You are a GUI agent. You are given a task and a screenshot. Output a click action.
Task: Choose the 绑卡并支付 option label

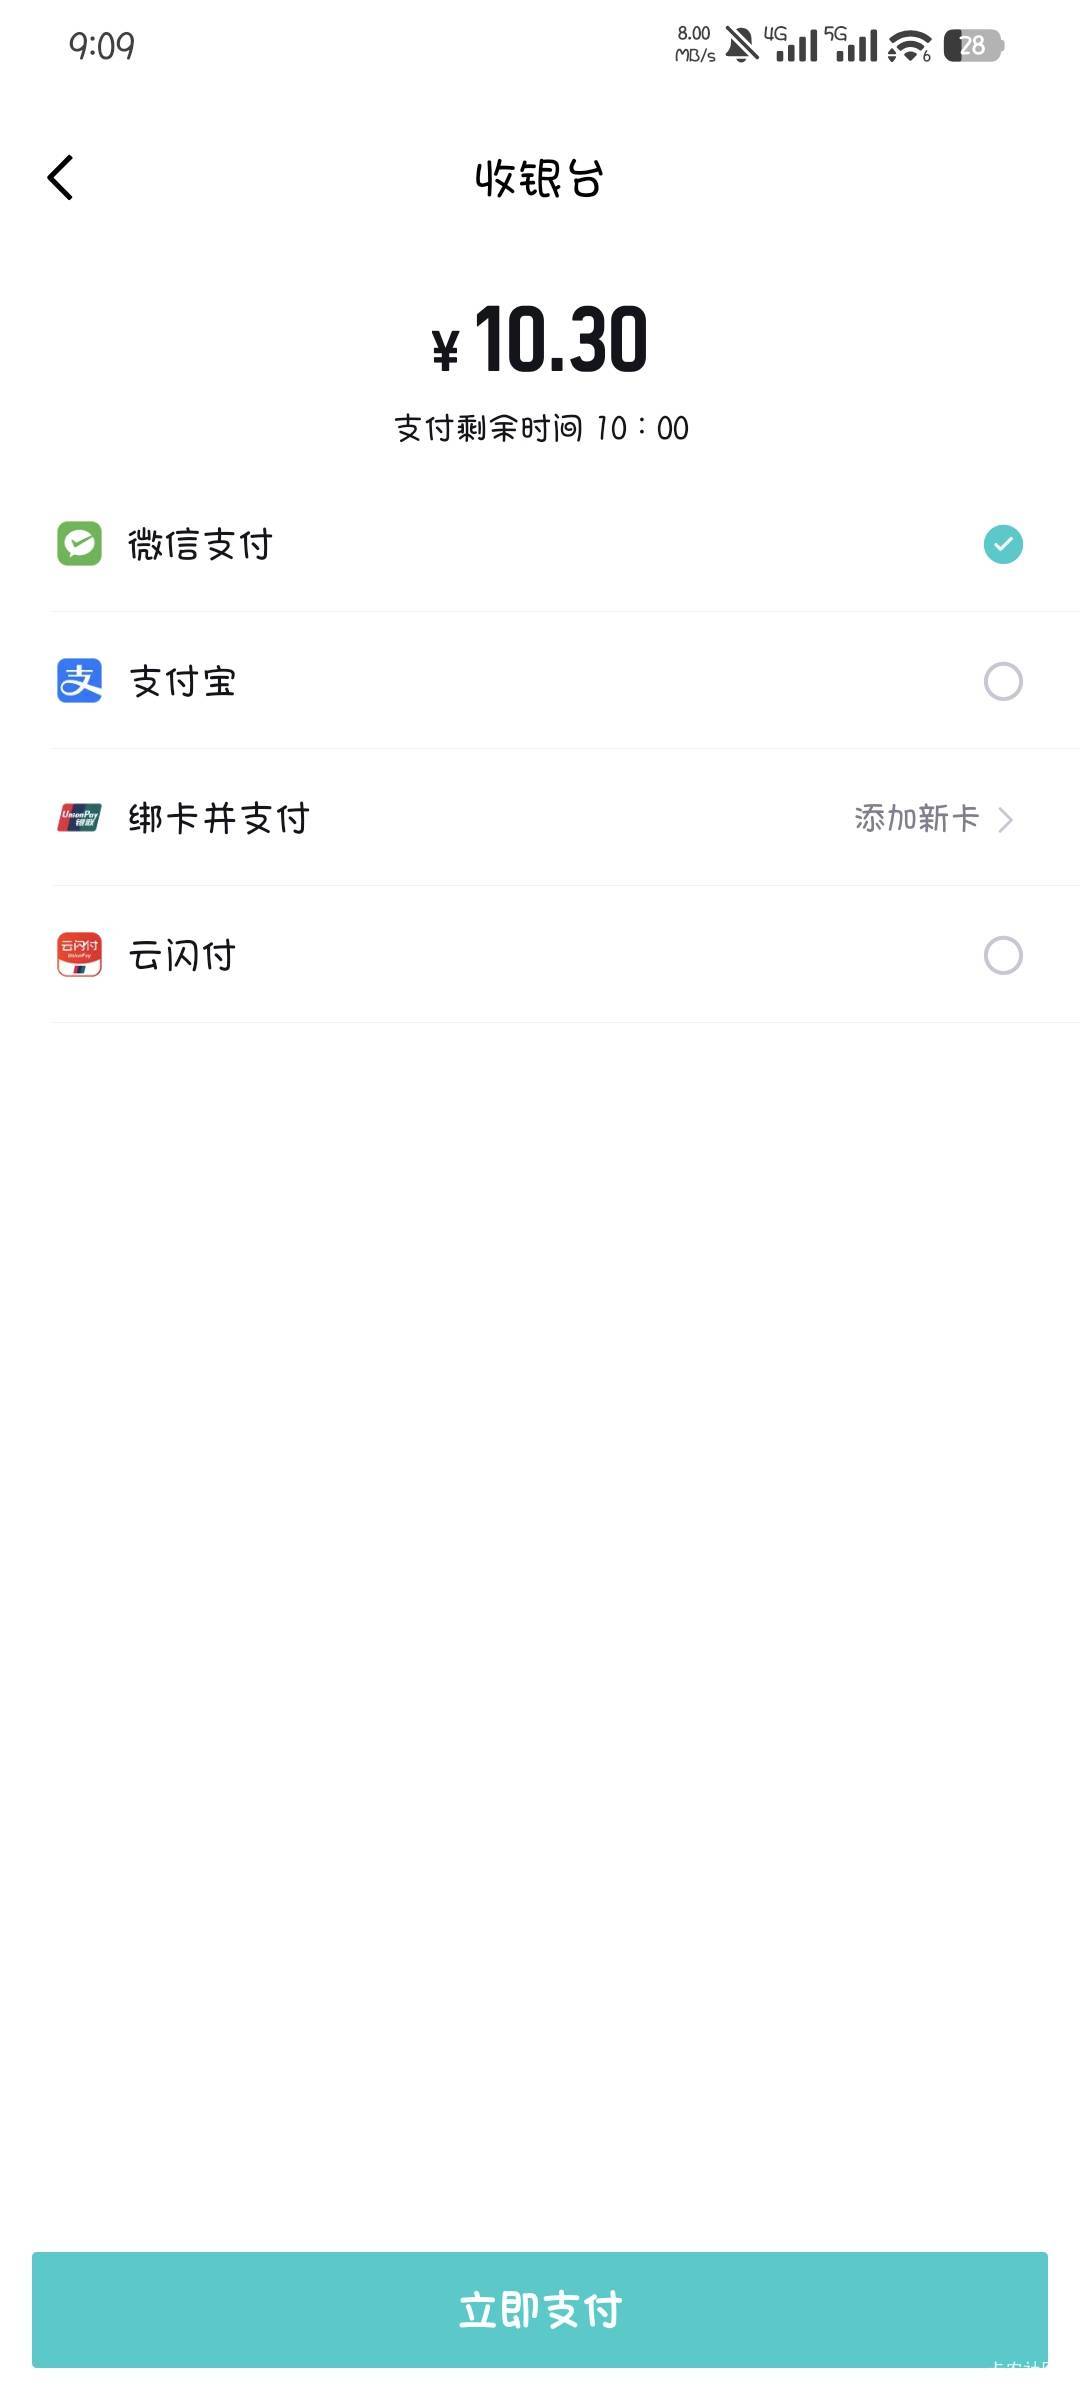[x=219, y=818]
